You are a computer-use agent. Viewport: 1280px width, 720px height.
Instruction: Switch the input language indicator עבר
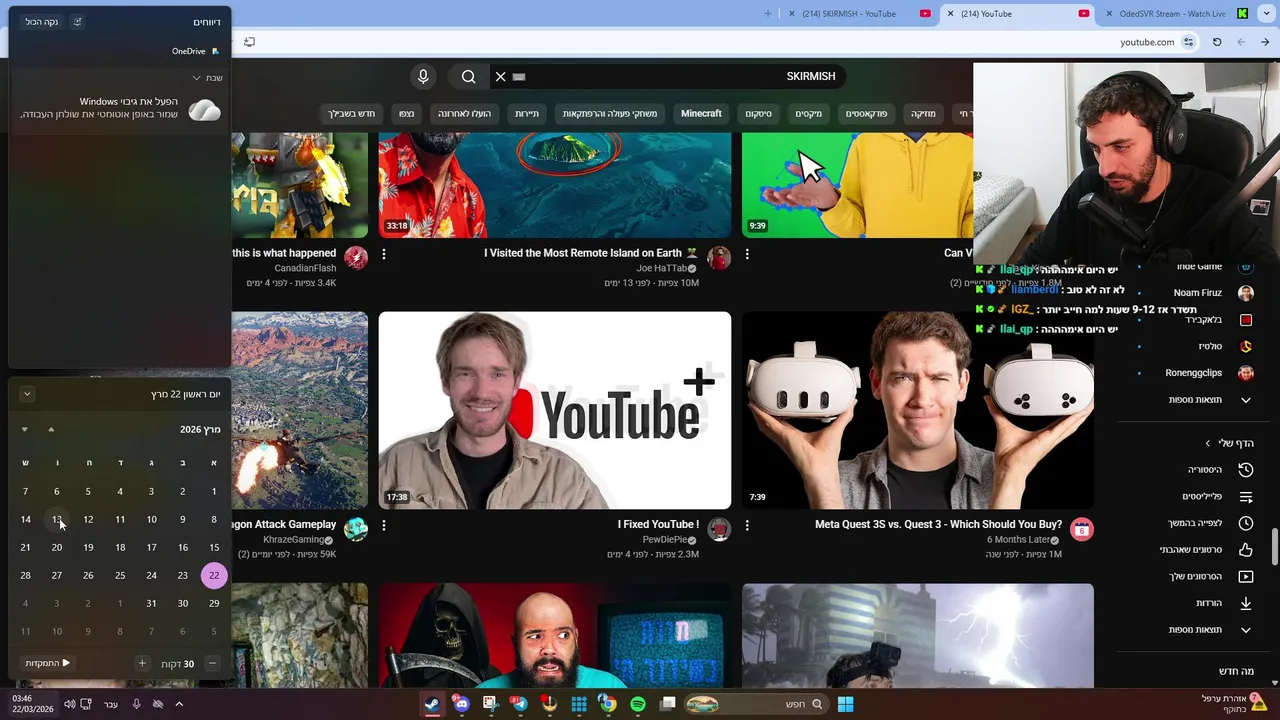(111, 704)
